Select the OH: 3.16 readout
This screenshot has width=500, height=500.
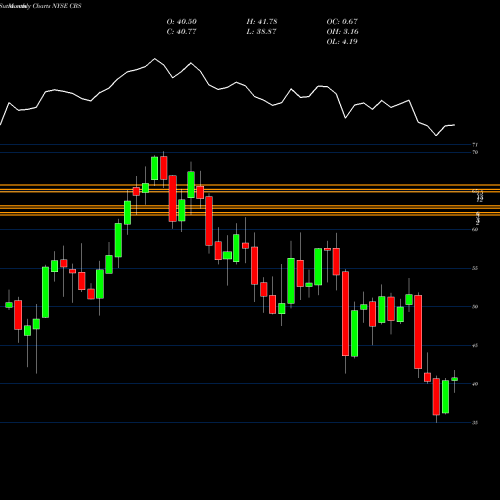(342, 32)
